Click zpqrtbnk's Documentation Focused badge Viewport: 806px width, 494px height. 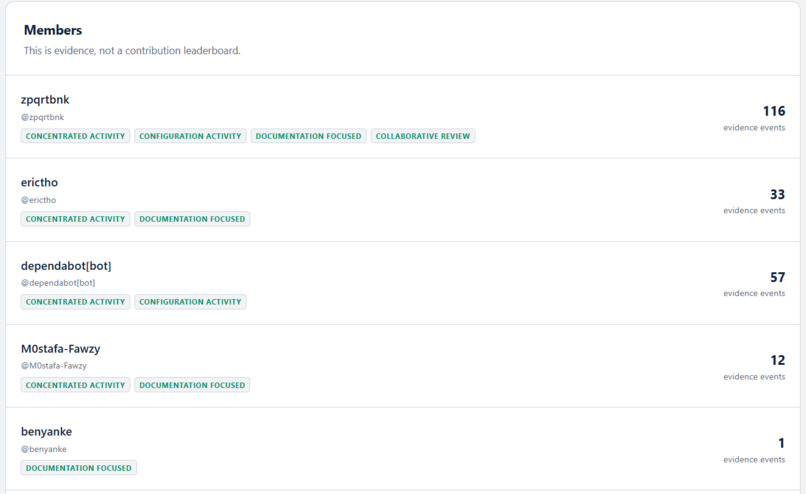click(308, 136)
